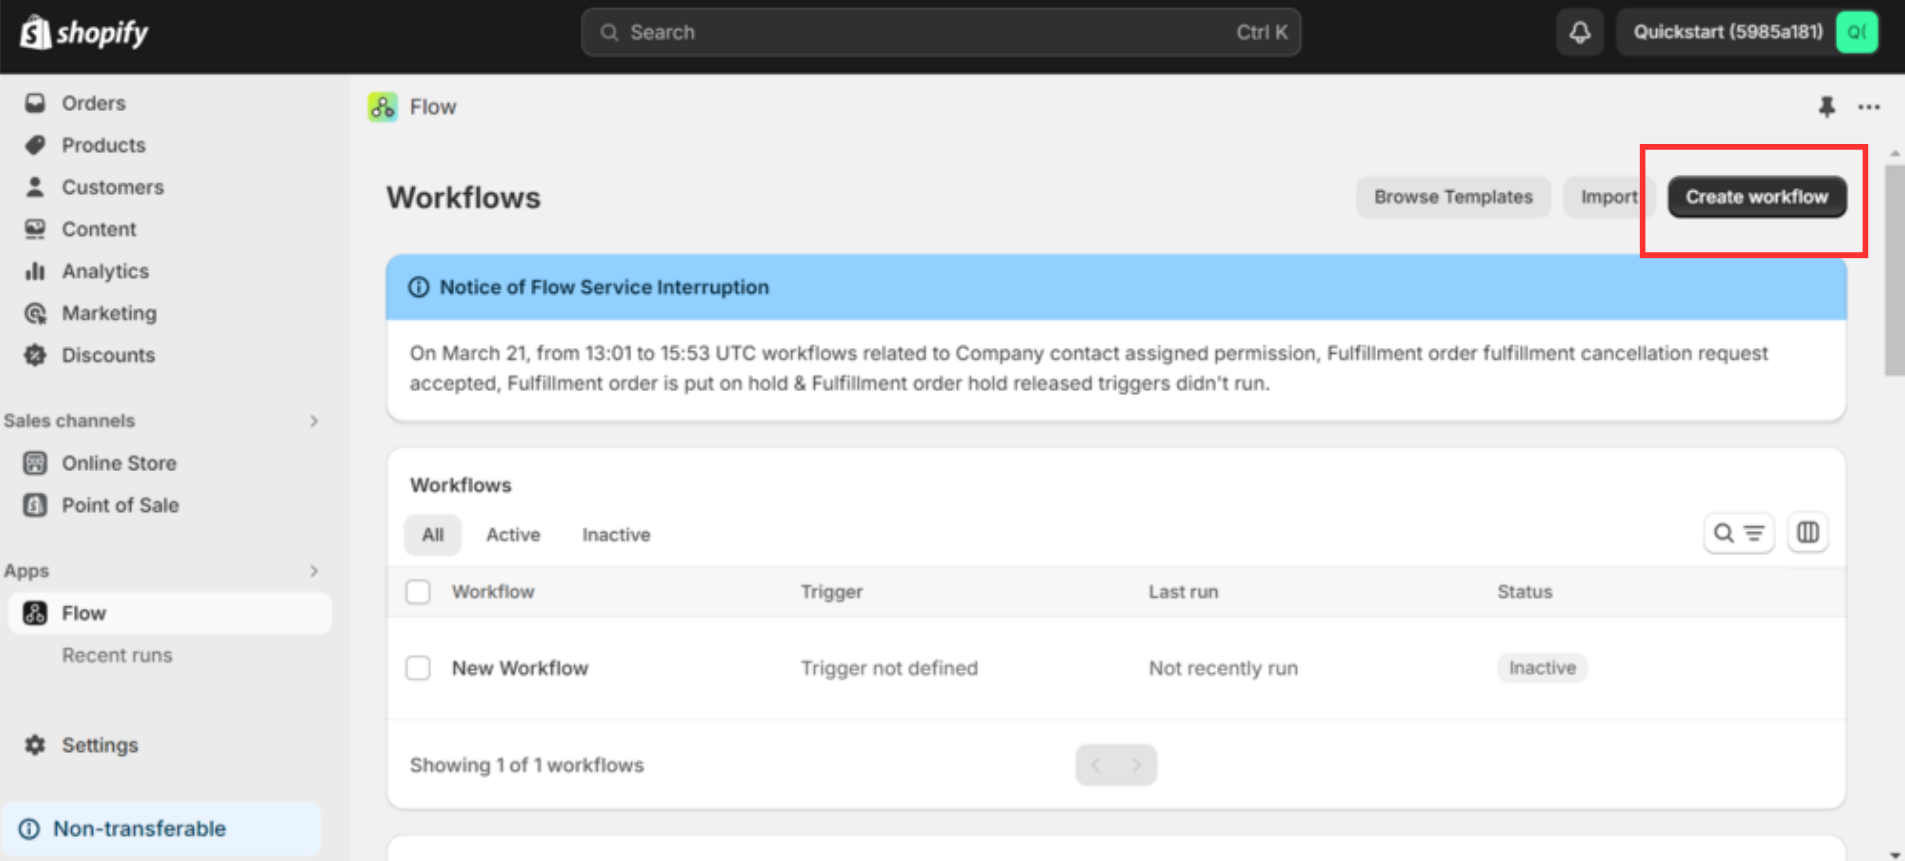
Task: Check the New Workflow row checkbox
Action: click(418, 668)
